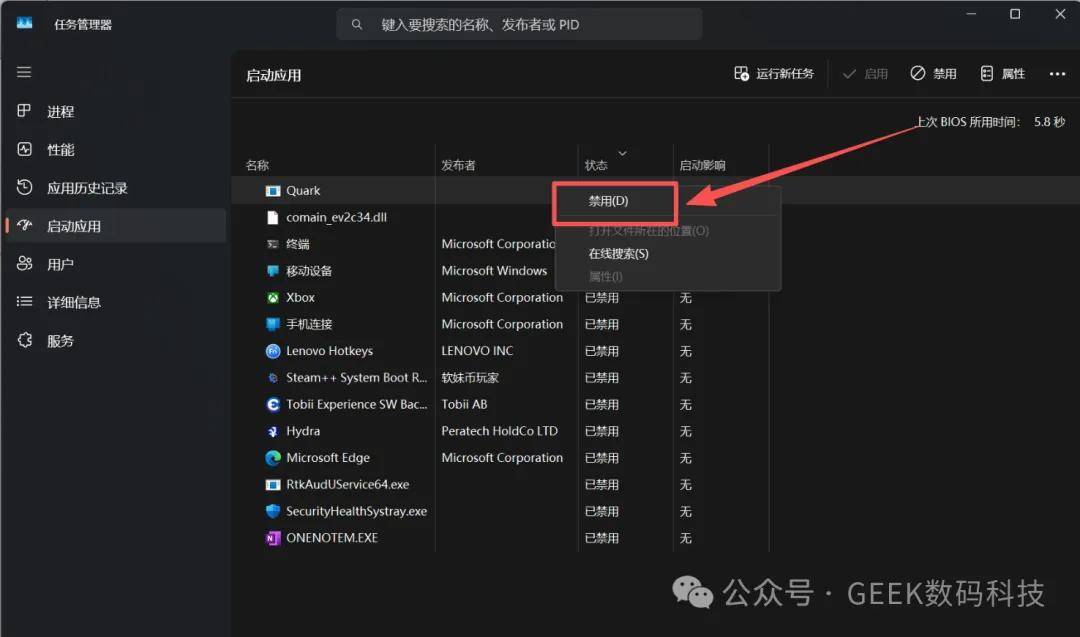The image size is (1080, 637).
Task: Open the three-dot more options menu
Action: click(x=1057, y=74)
